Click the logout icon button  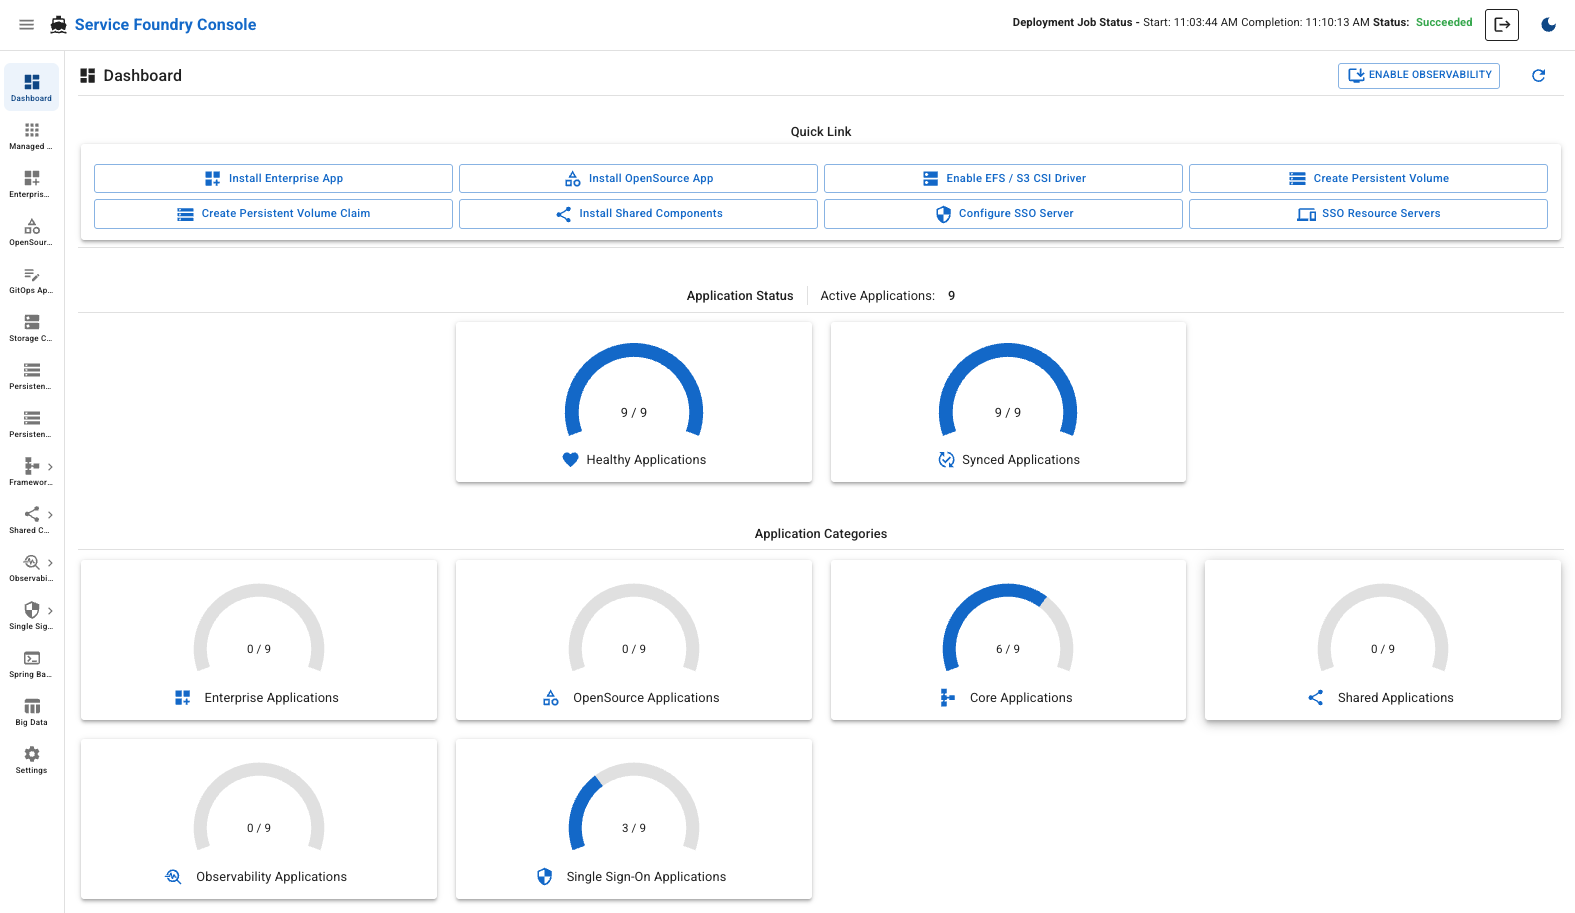pyautogui.click(x=1502, y=25)
